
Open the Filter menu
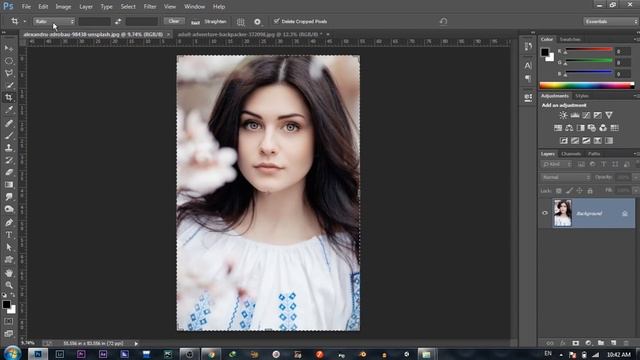coord(150,7)
